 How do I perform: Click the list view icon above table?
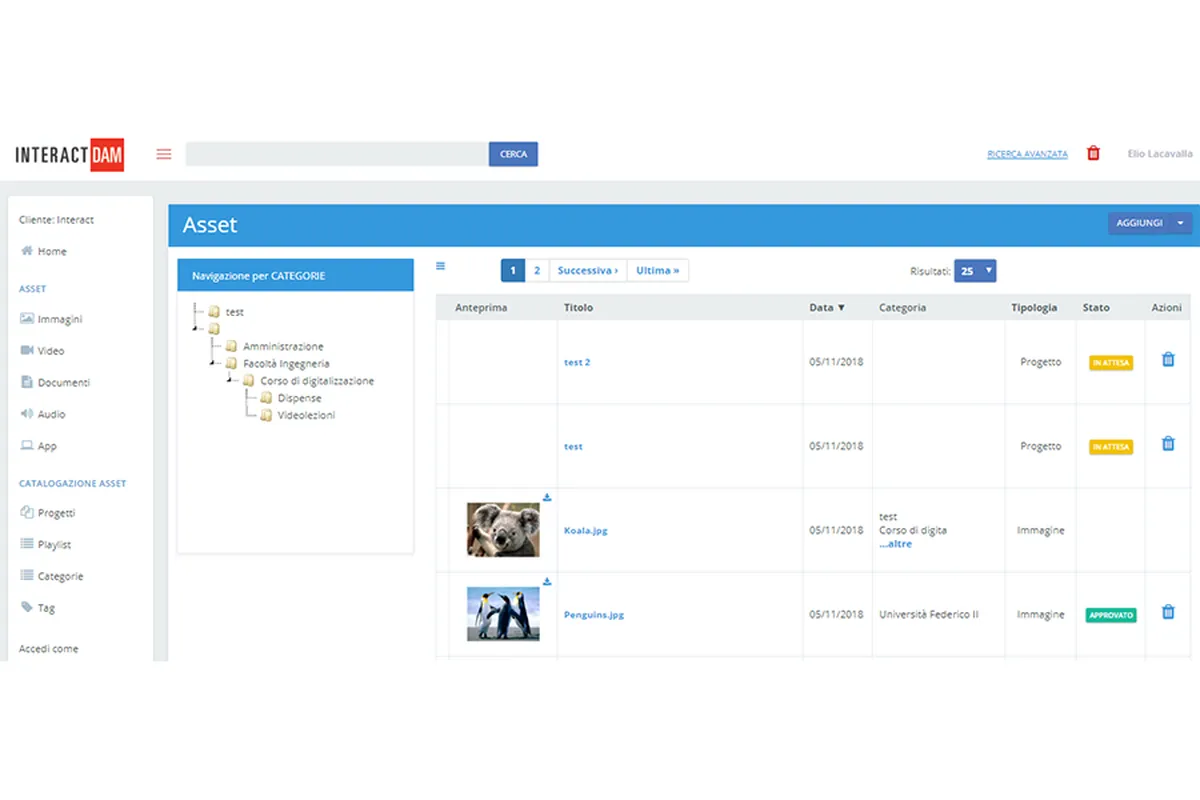click(x=441, y=266)
